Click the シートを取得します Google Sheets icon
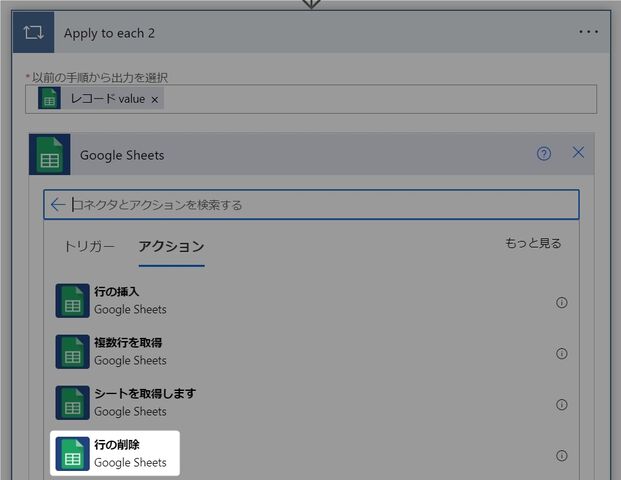 [72, 403]
